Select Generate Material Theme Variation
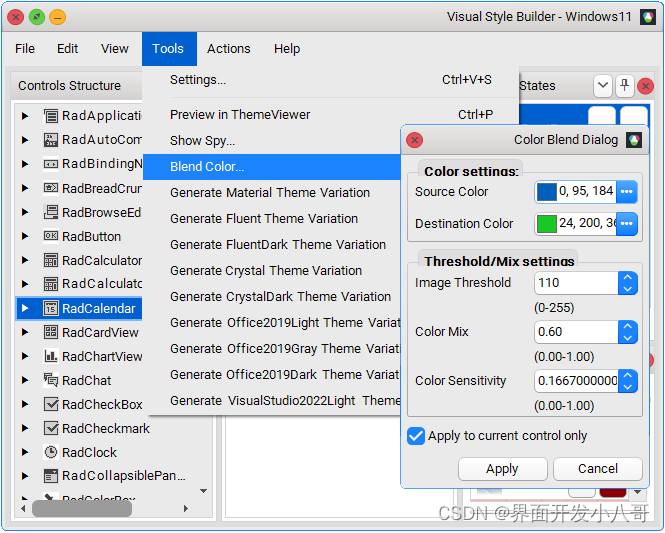 272,193
